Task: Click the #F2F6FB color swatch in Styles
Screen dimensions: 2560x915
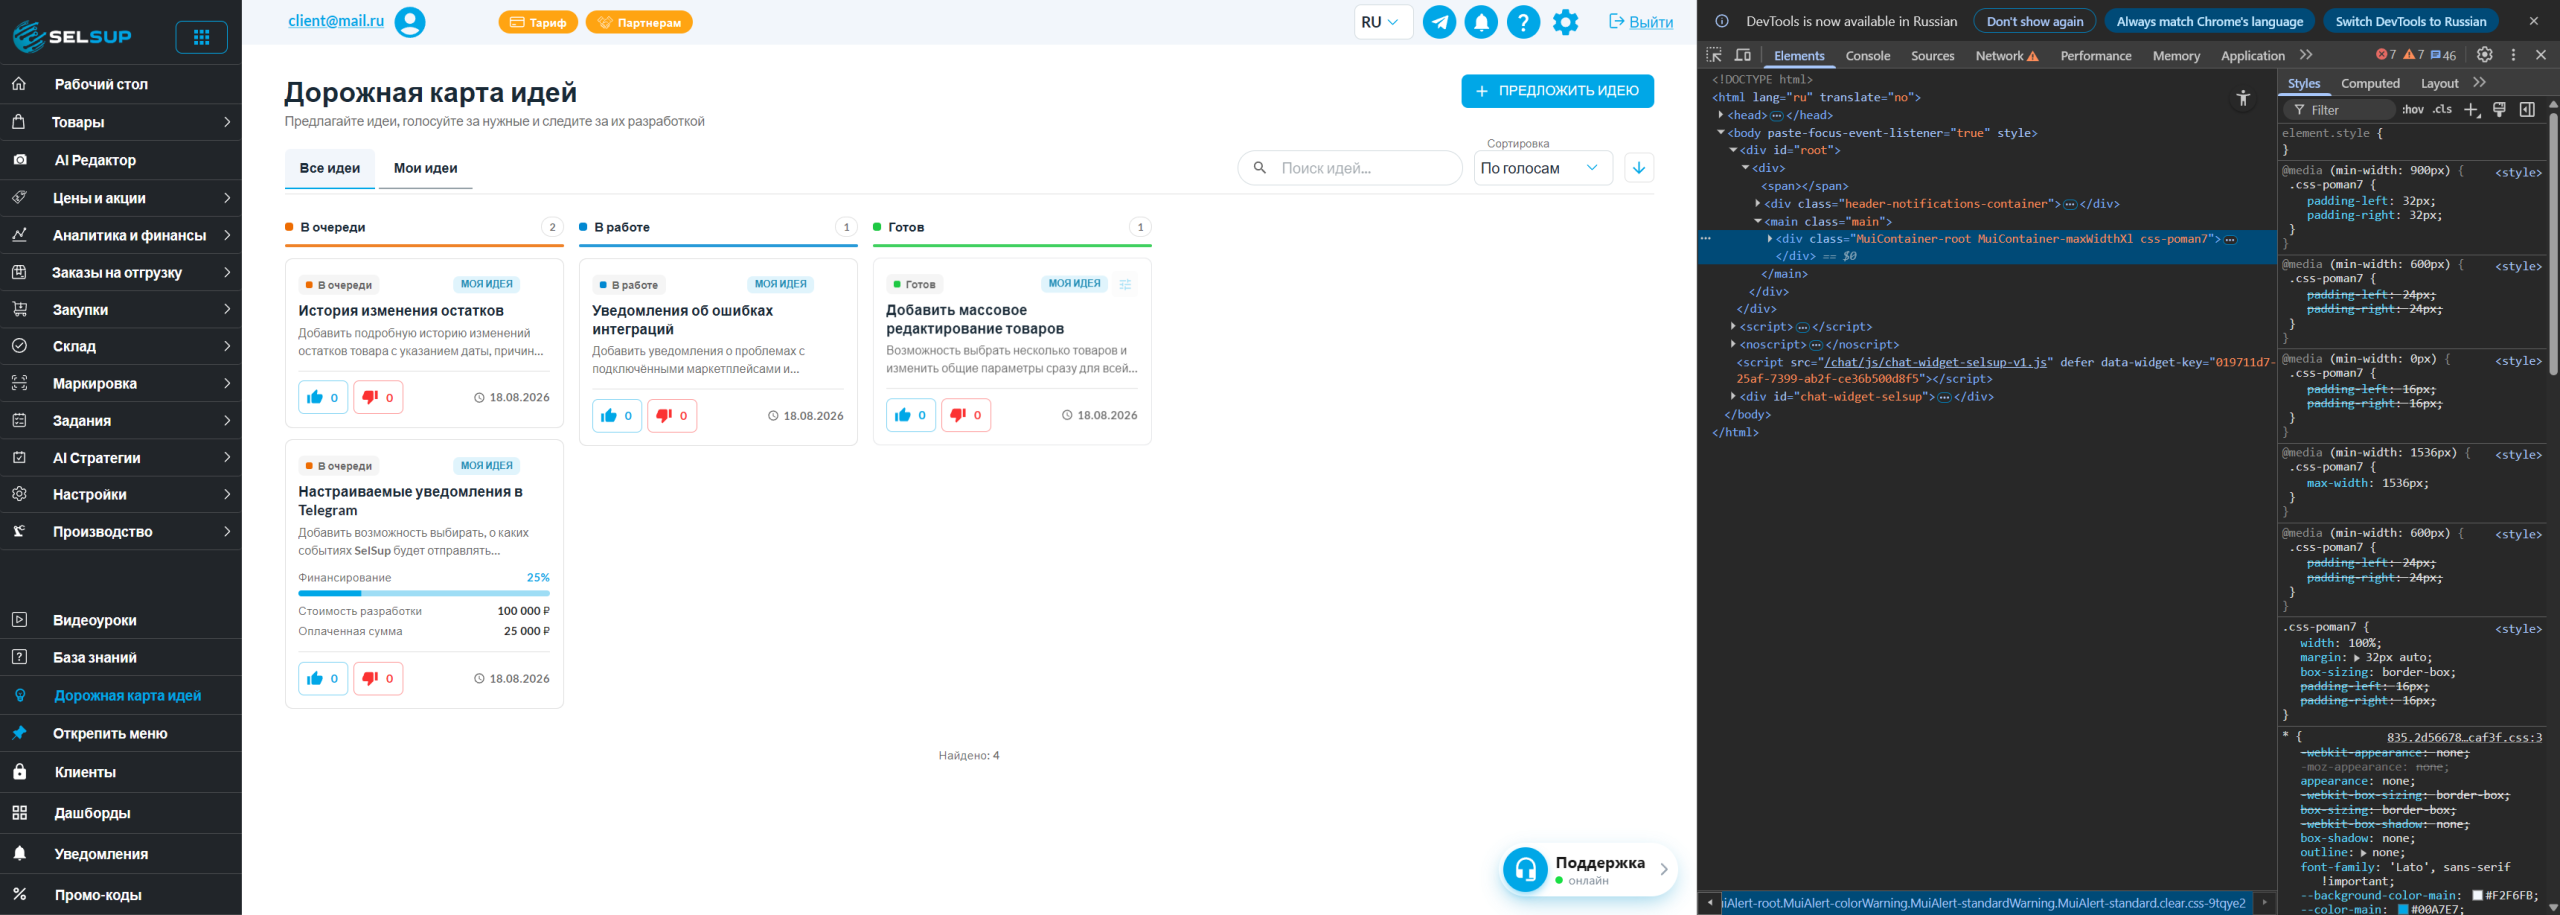Action: pyautogui.click(x=2478, y=896)
